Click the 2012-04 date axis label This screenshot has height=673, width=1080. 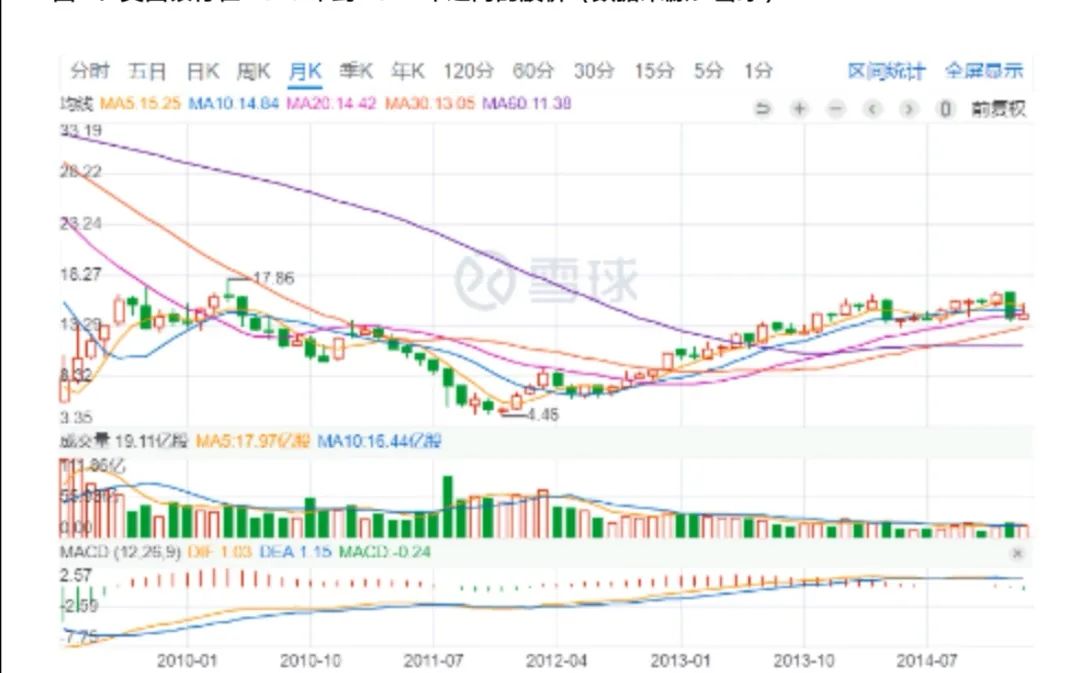point(557,661)
